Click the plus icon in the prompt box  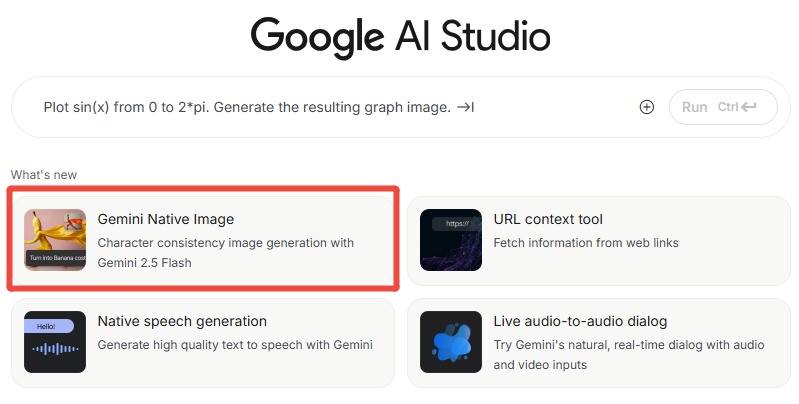click(x=646, y=107)
